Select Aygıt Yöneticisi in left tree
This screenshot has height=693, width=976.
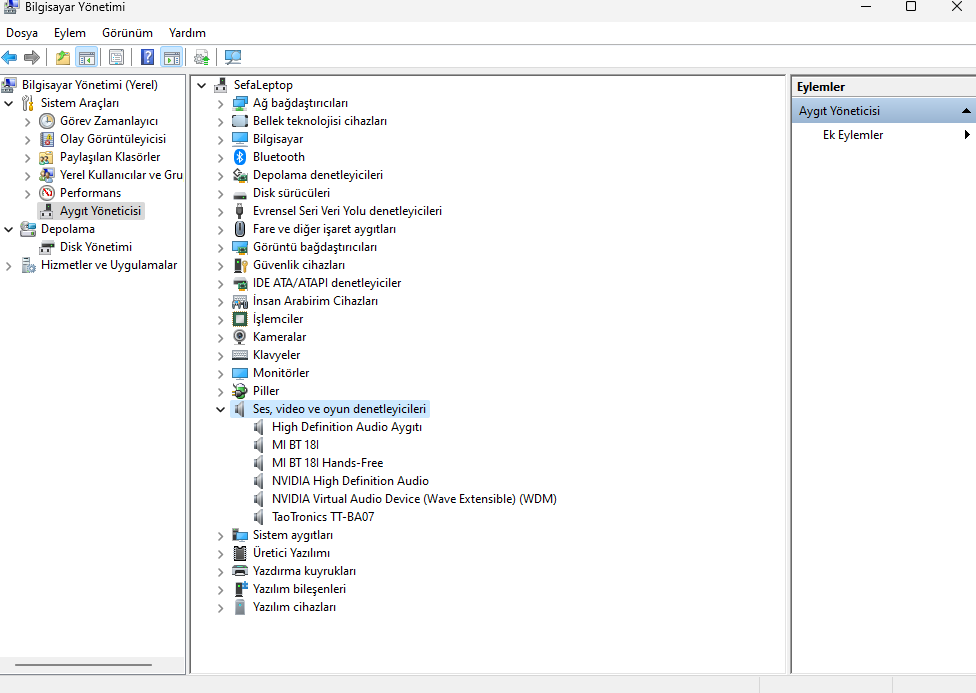pyautogui.click(x=100, y=211)
